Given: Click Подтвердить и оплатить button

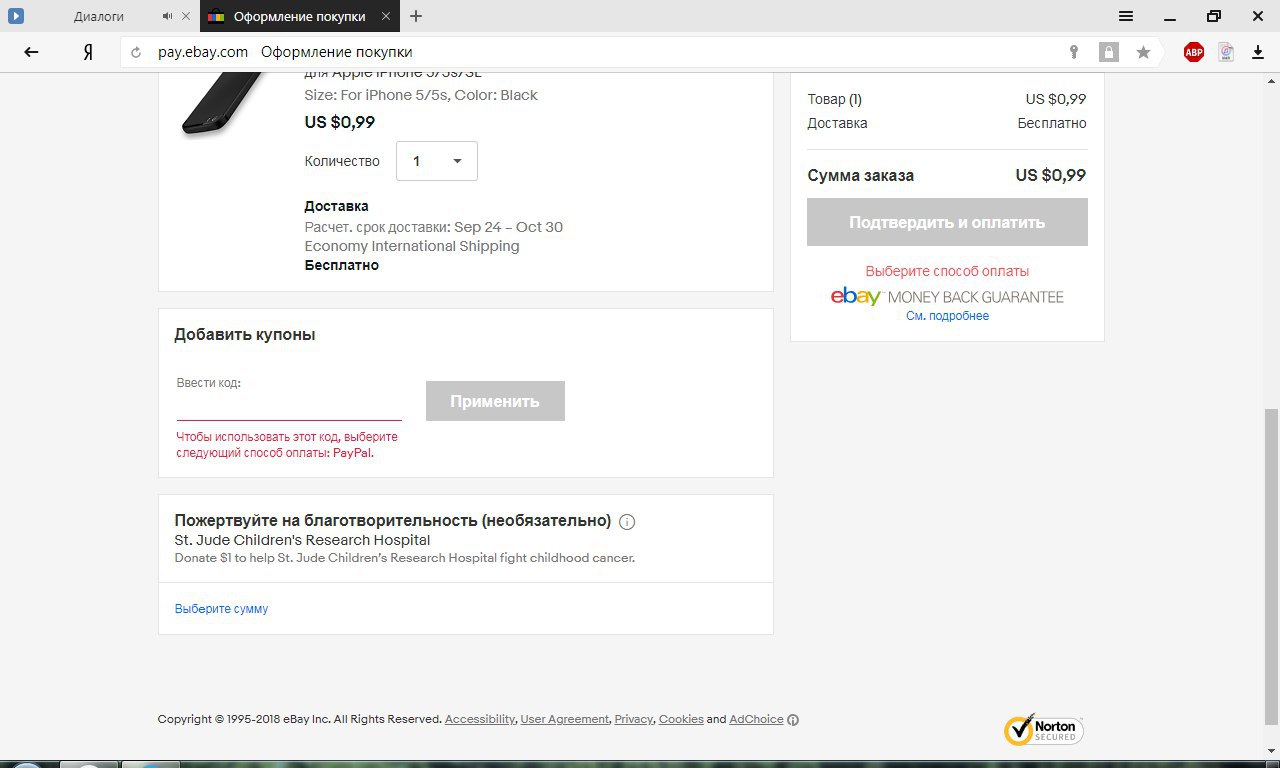Looking at the screenshot, I should tap(947, 222).
